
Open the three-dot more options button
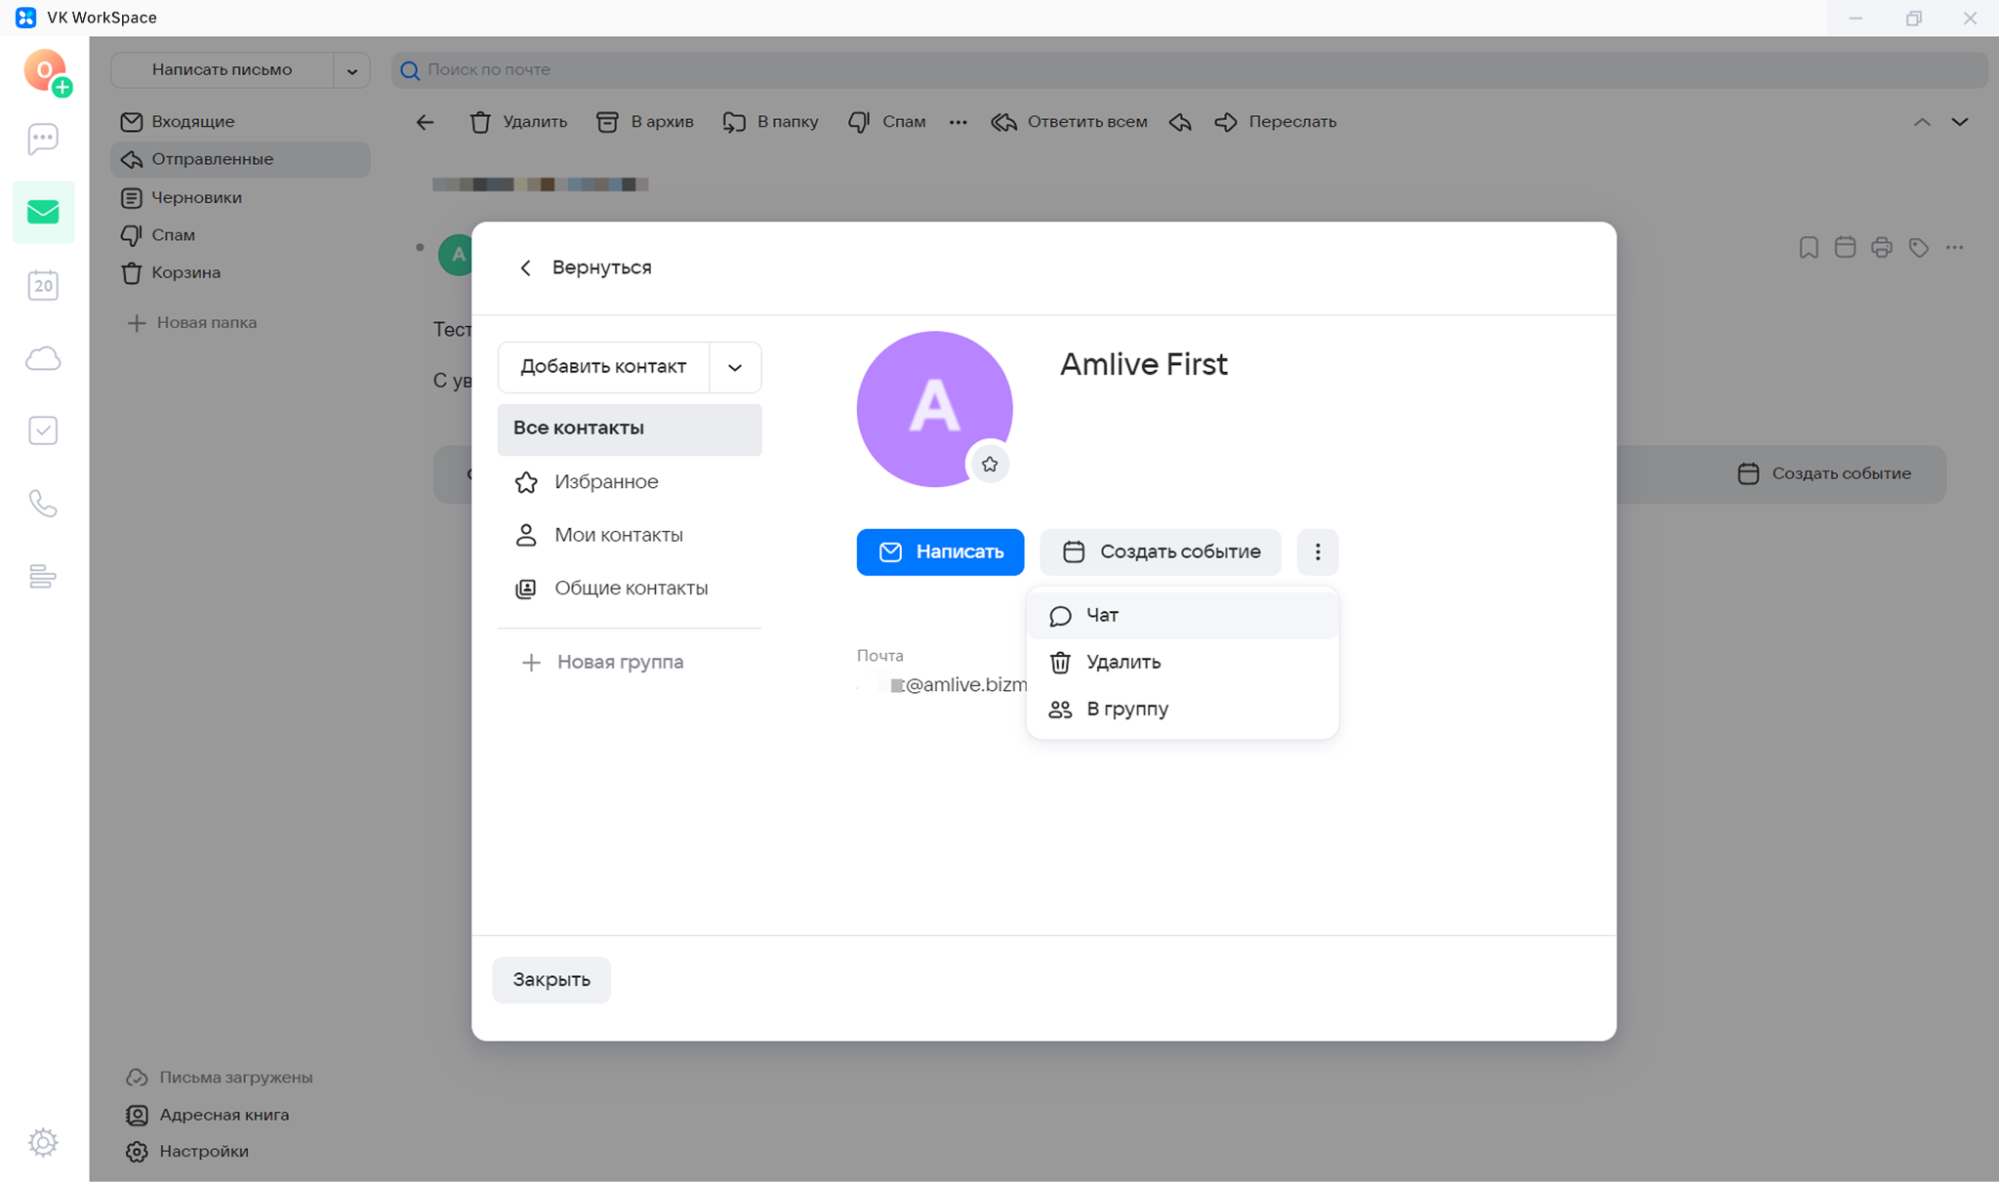click(x=1317, y=552)
